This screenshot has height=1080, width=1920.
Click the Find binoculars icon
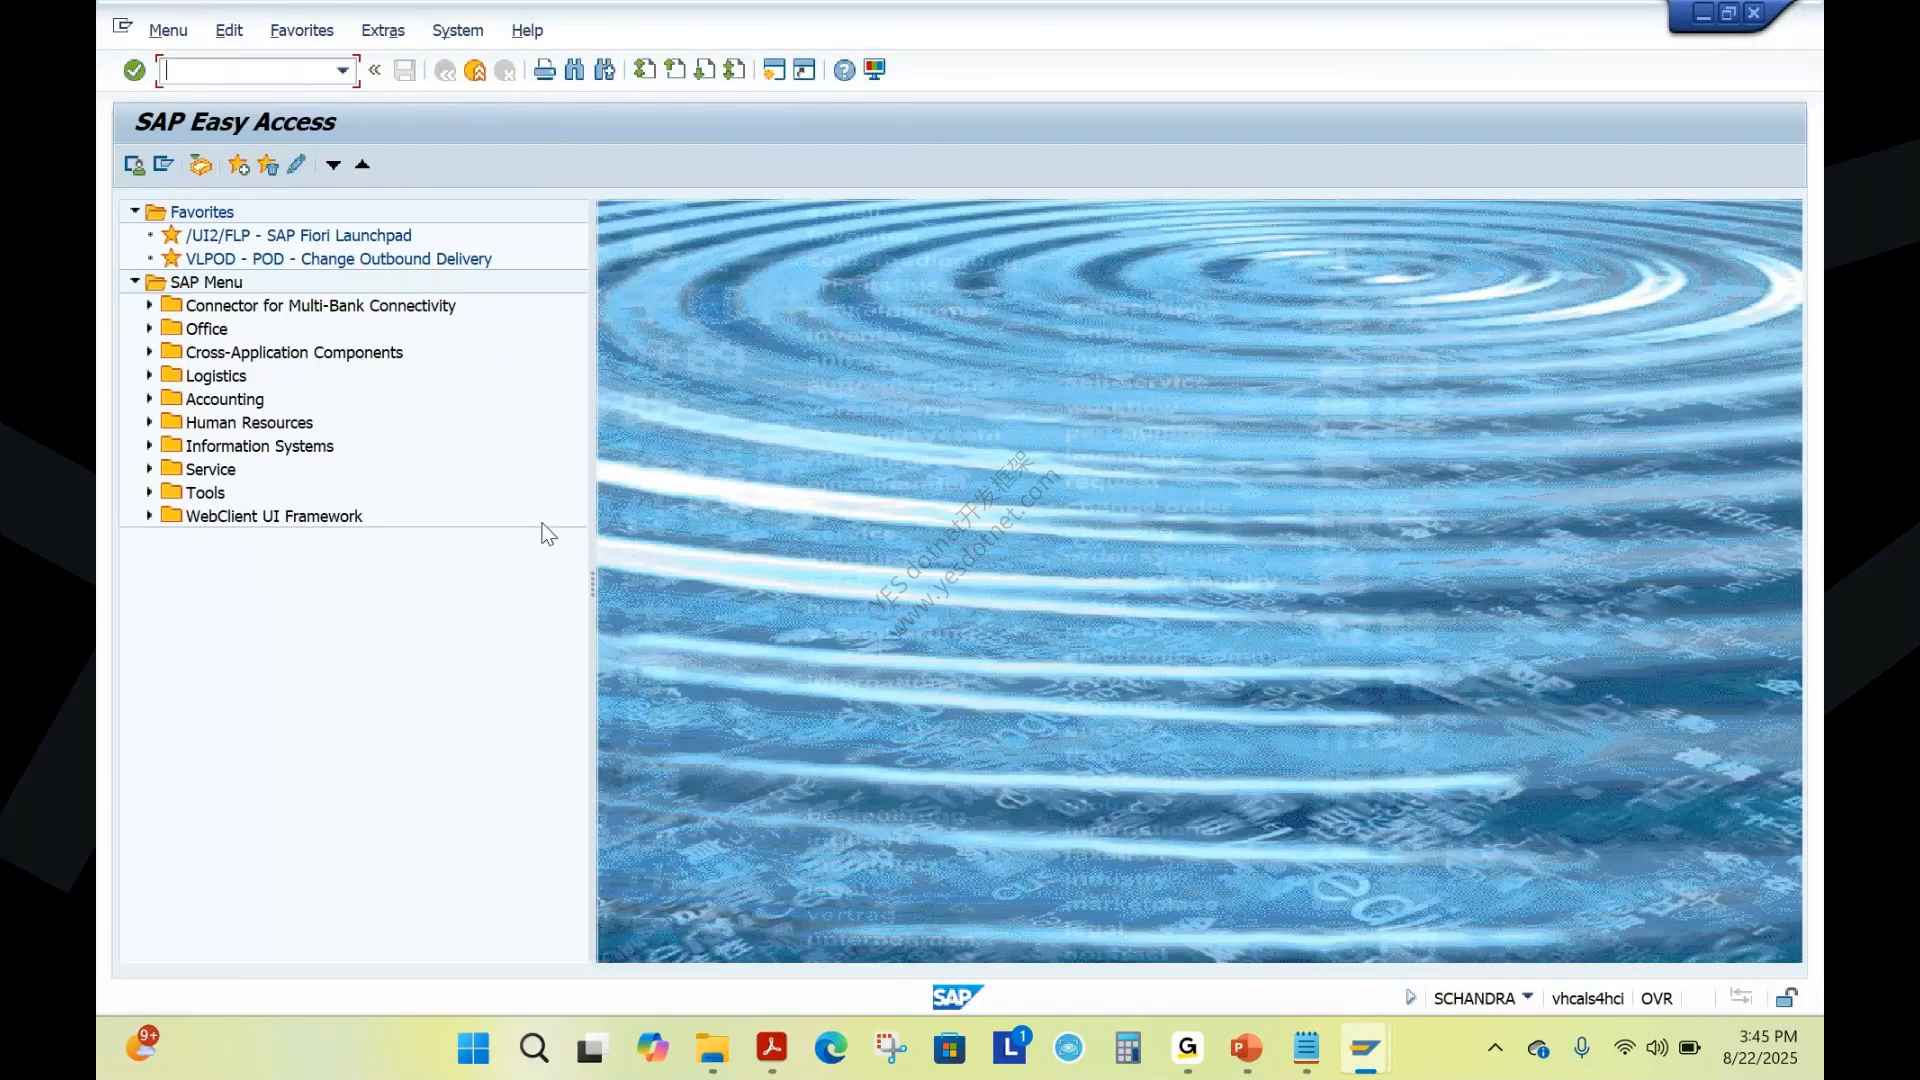coord(574,70)
